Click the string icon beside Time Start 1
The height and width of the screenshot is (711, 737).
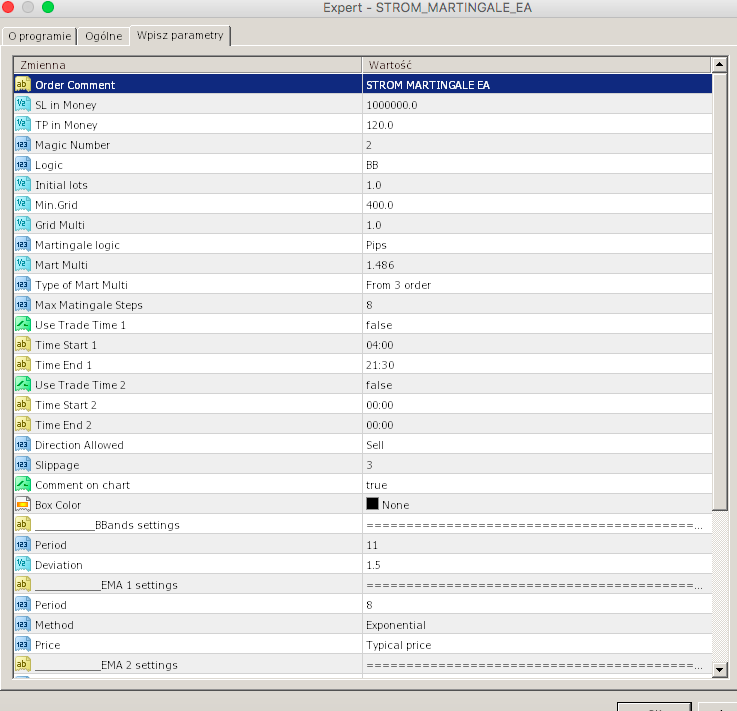[23, 344]
